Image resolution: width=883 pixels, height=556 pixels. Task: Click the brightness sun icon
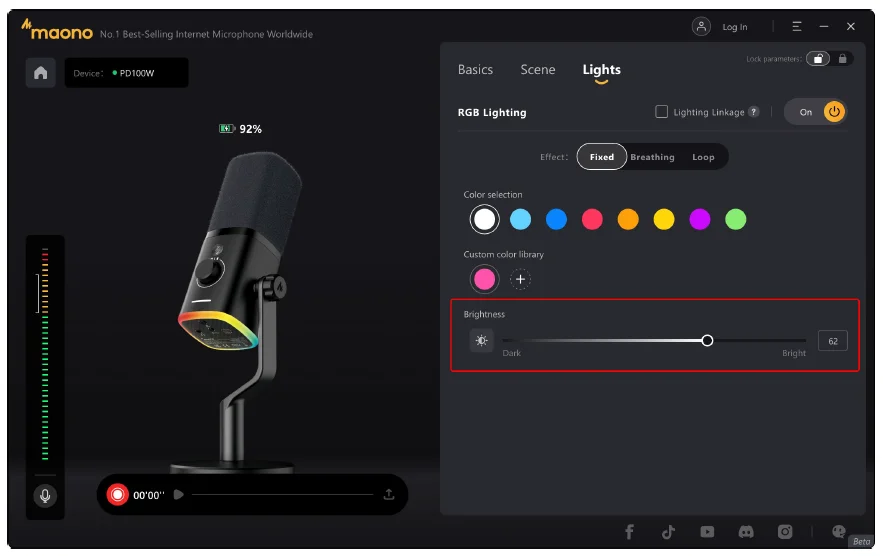pyautogui.click(x=481, y=340)
